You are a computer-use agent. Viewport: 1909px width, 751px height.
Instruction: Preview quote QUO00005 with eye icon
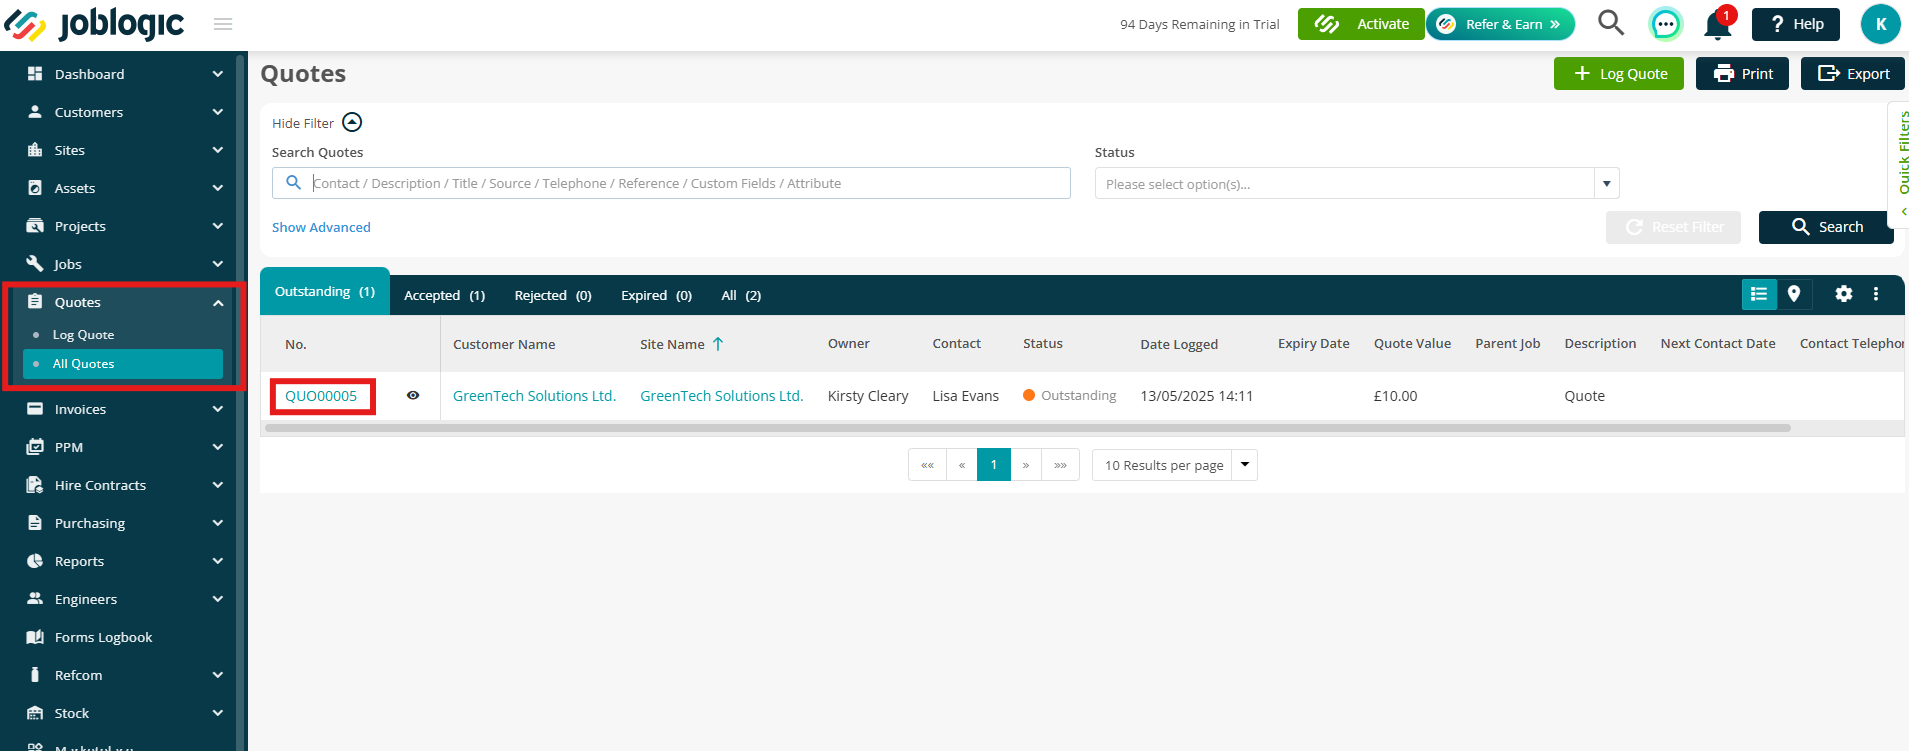[x=413, y=396]
